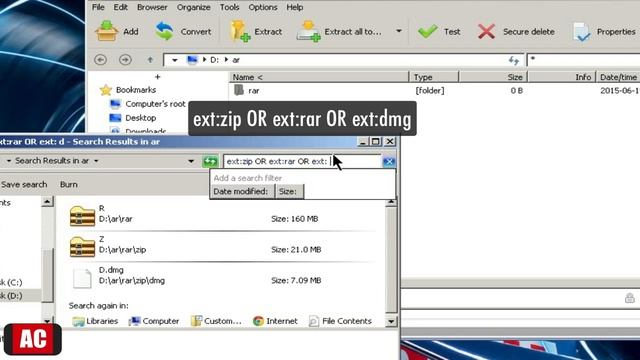Search again in Computer
The image size is (640, 360).
154,321
